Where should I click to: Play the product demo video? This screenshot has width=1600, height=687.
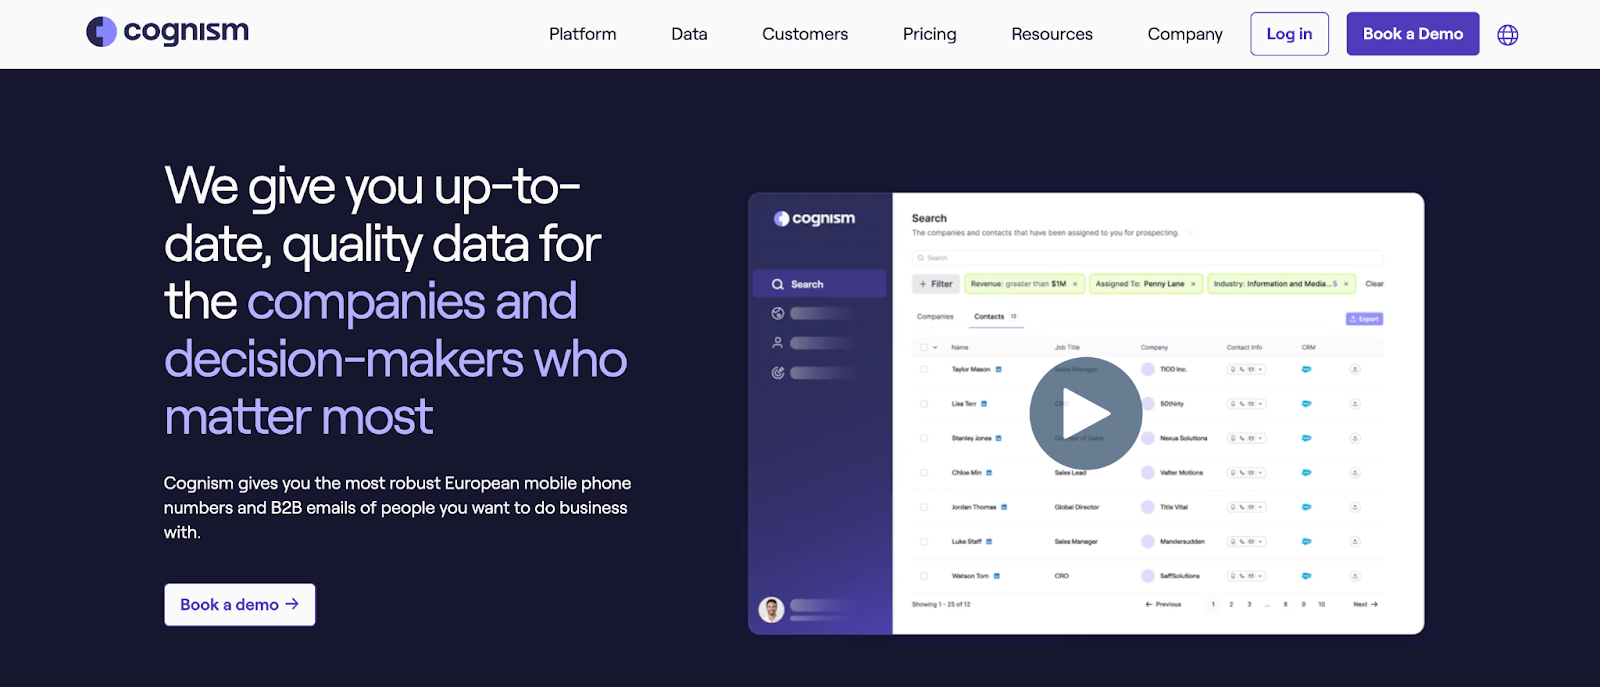pos(1085,413)
